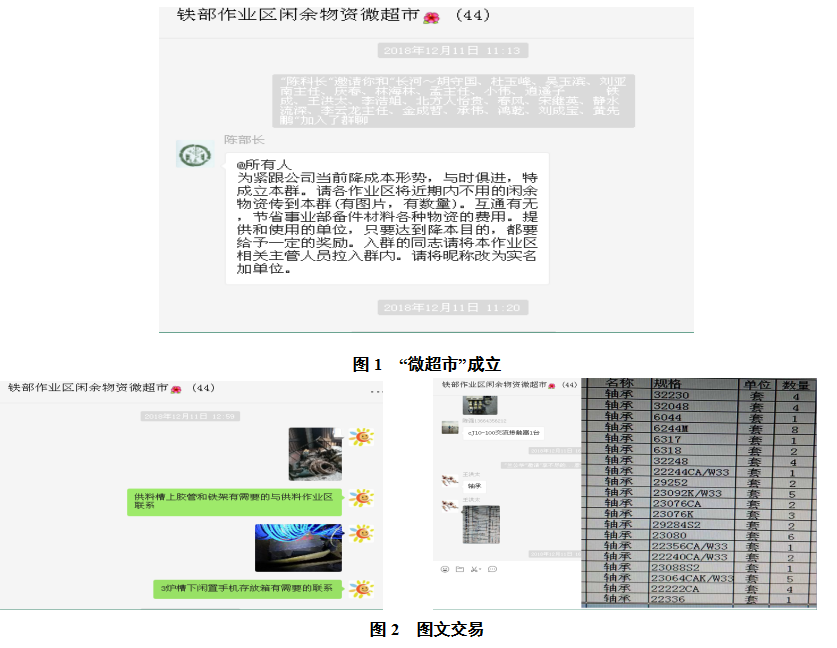Open more options via the ... icon

[373, 393]
